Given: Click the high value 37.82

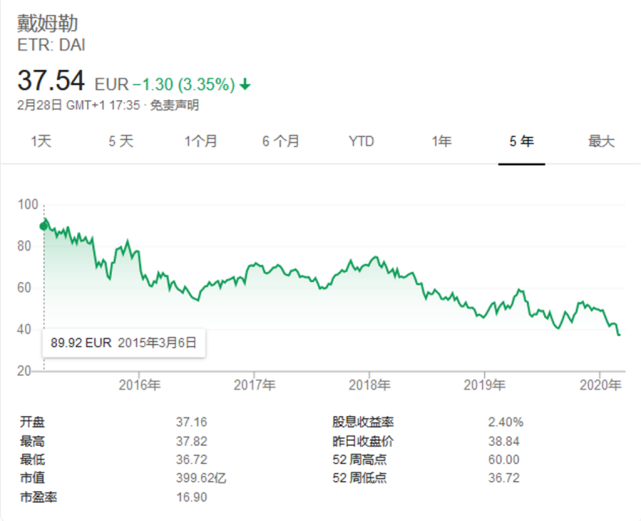Looking at the screenshot, I should pyautogui.click(x=192, y=441).
